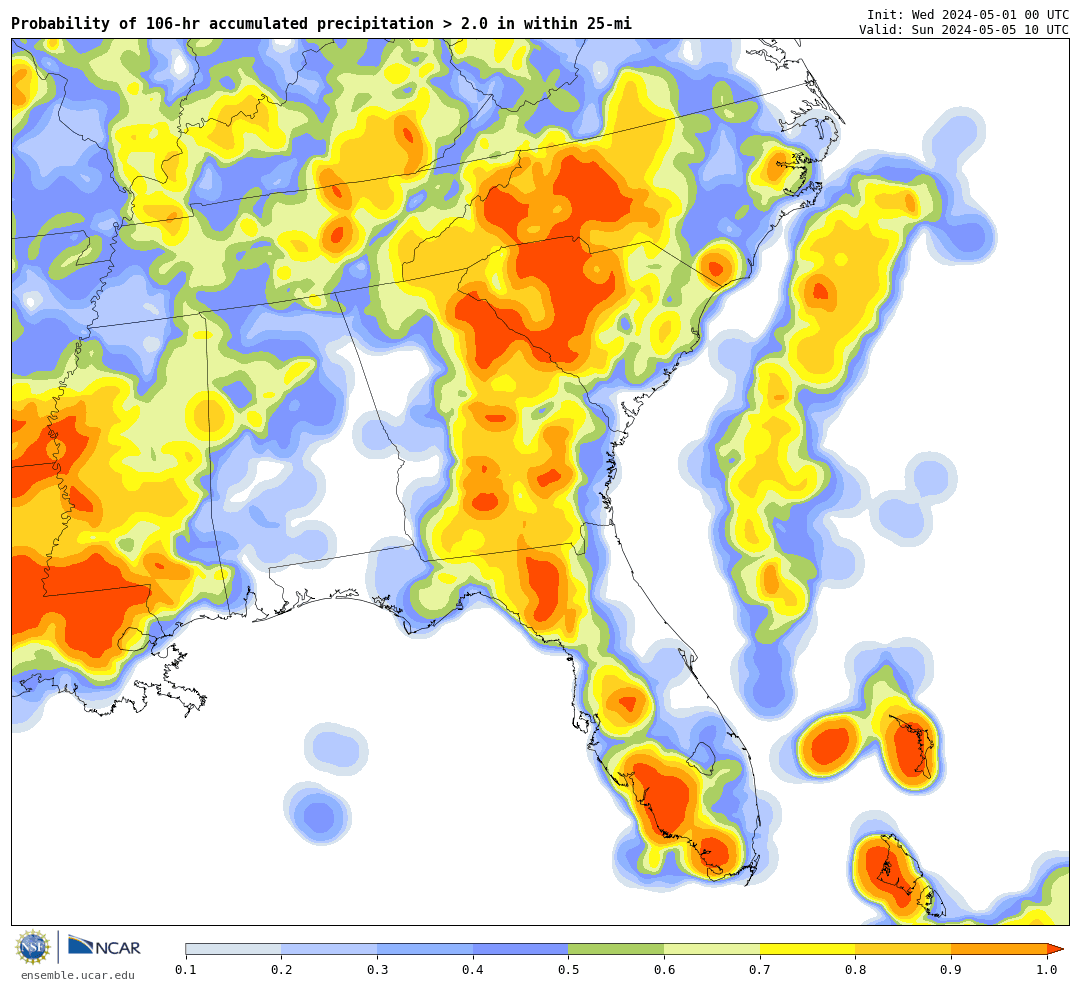Click the orange 0.9–1.0 colorbar segment

click(999, 949)
